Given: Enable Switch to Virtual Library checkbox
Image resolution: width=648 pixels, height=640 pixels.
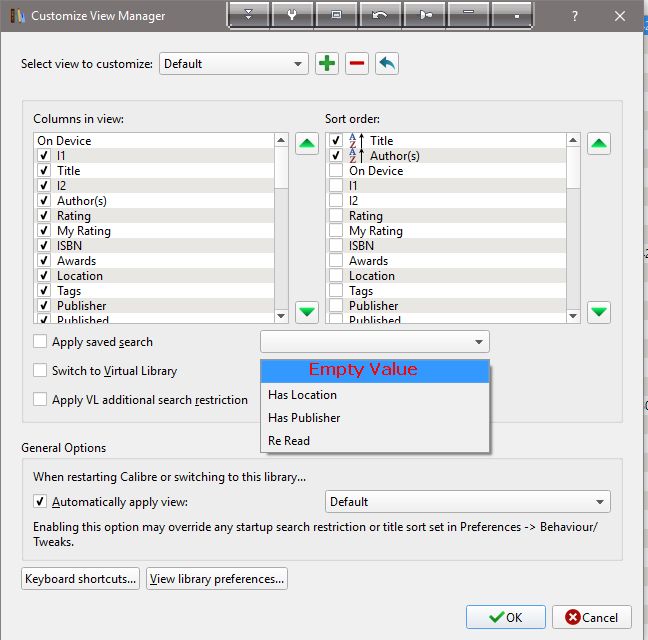Looking at the screenshot, I should (40, 370).
